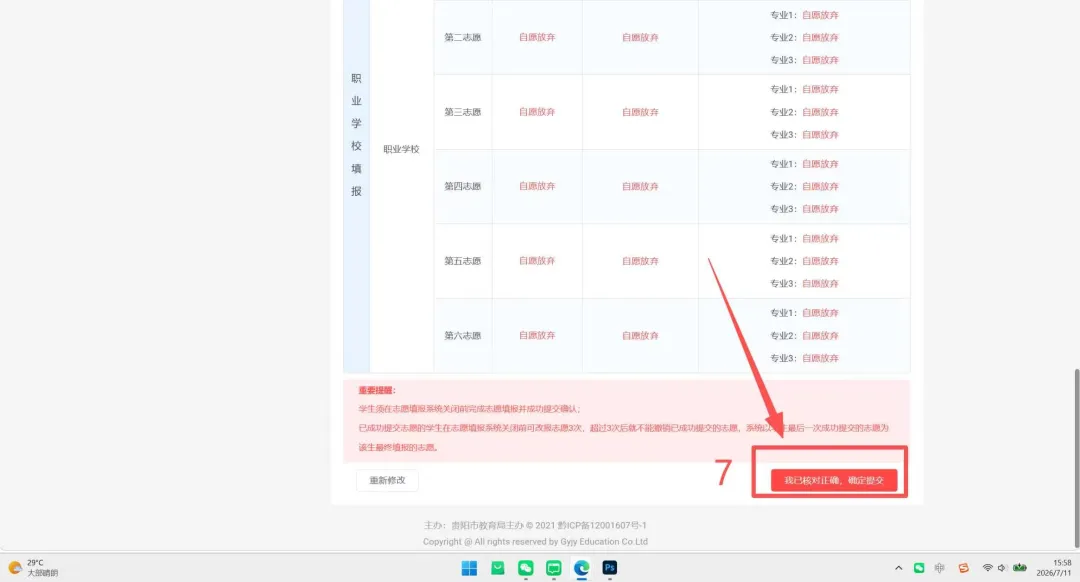Click 专业3 value in the 第五志愿 row
This screenshot has height=582, width=1080.
coord(820,283)
